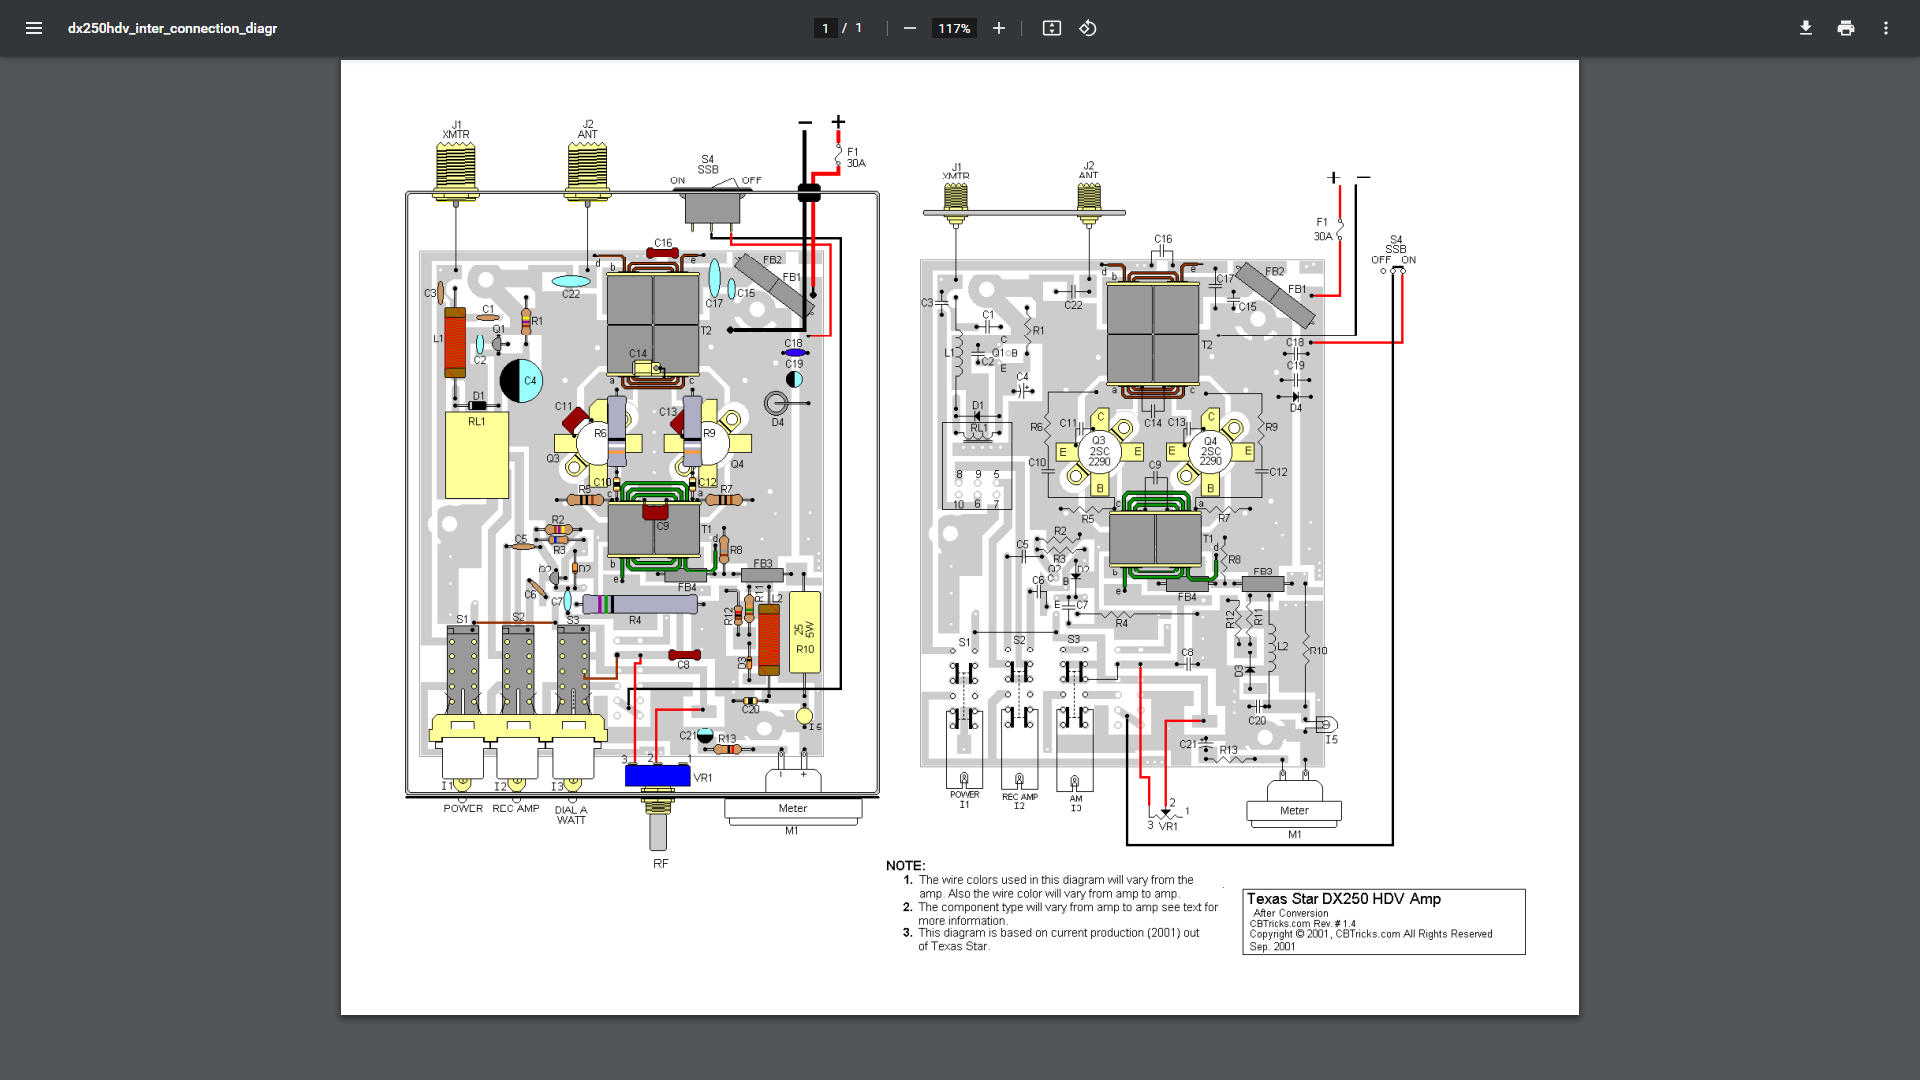Click the zoom in plus button
This screenshot has height=1080, width=1920.
998,28
